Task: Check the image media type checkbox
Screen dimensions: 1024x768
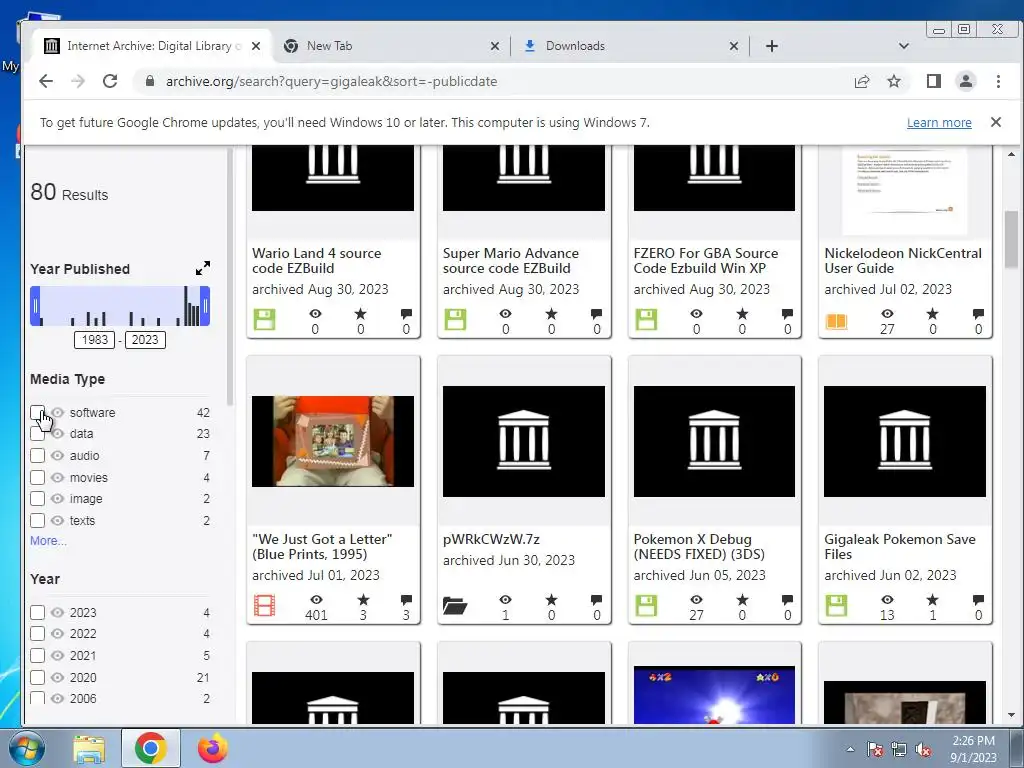Action: [37, 499]
